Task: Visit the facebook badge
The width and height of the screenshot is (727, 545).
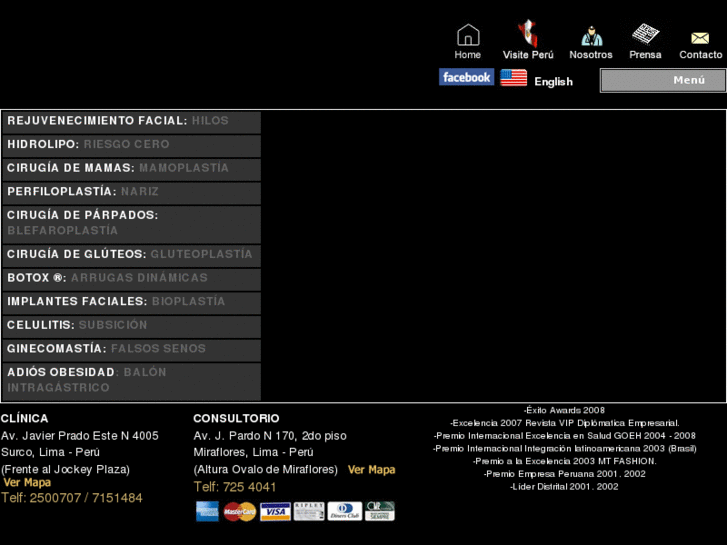Action: tap(466, 77)
